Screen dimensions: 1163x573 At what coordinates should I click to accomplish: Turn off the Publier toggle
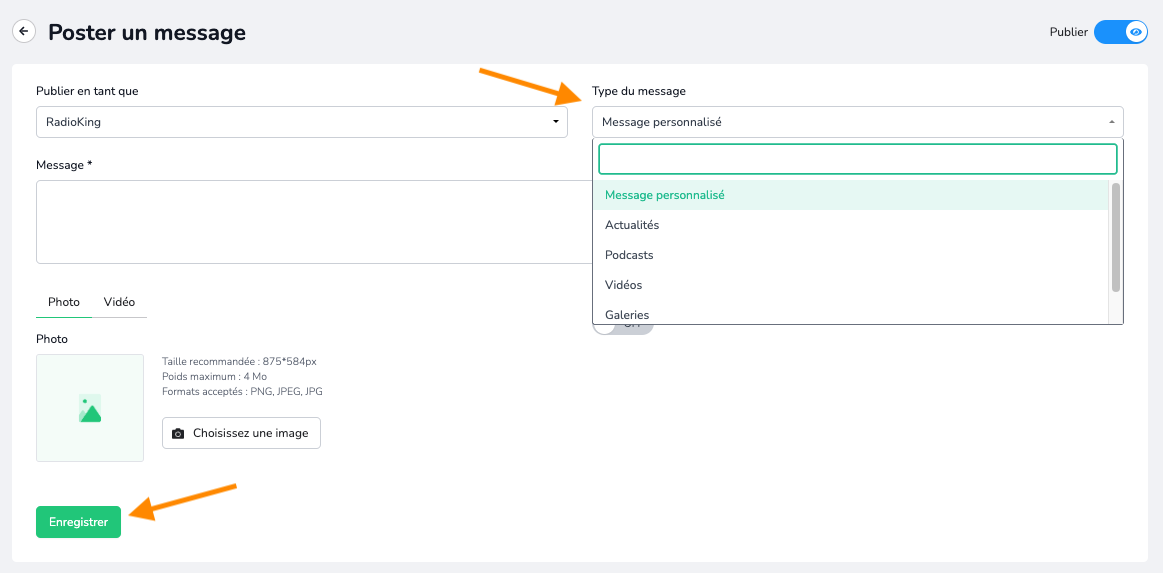(x=1121, y=32)
